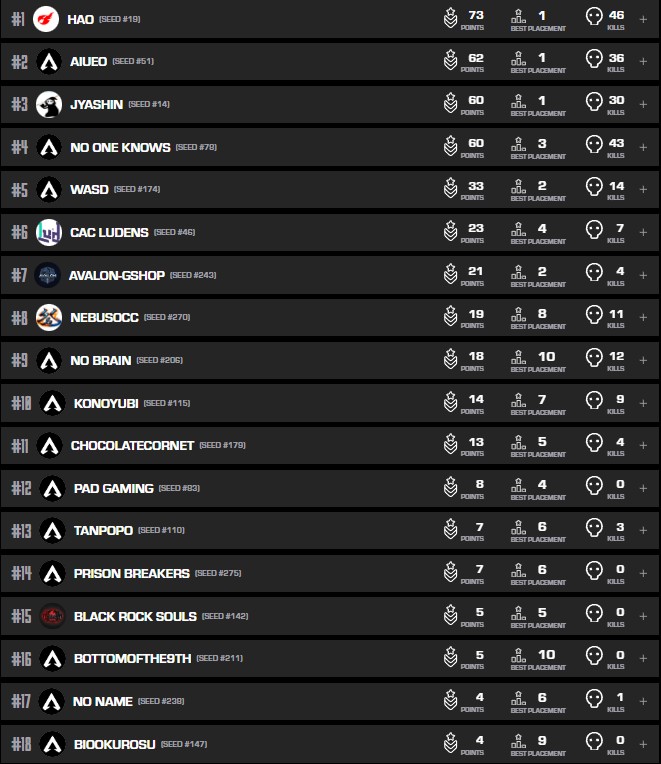Expand TANPOPO team breakdown
661x764 pixels.
point(643,531)
